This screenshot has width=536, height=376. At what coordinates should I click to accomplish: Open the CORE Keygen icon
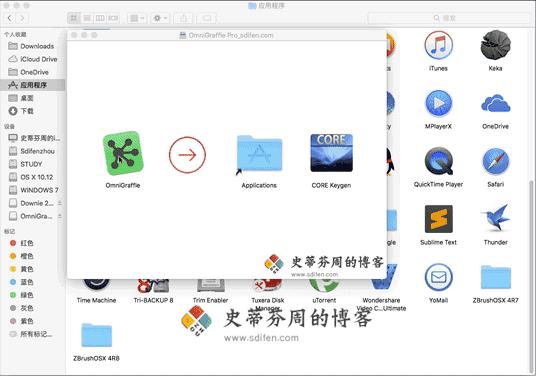coord(331,153)
